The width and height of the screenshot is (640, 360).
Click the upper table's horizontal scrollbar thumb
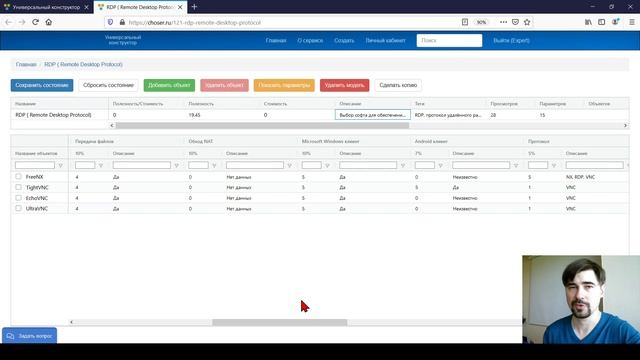tap(262, 126)
